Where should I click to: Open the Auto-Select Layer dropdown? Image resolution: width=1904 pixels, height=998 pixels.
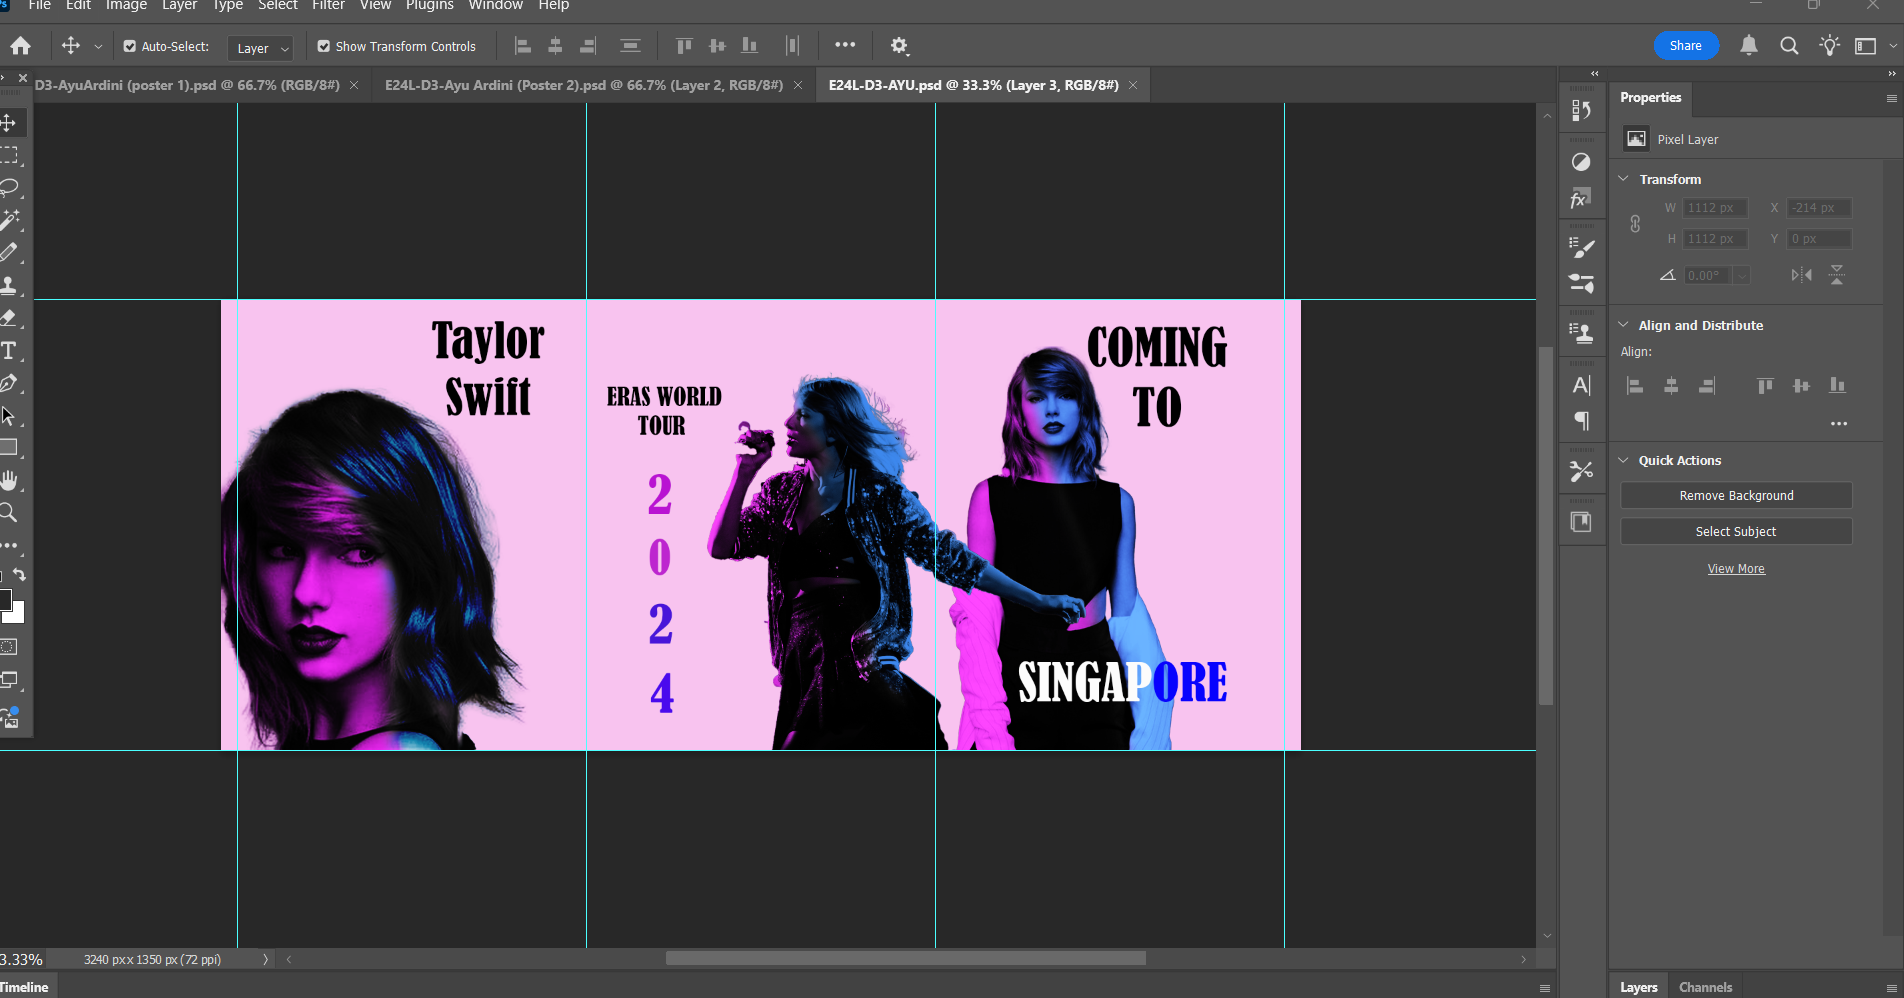click(x=261, y=48)
